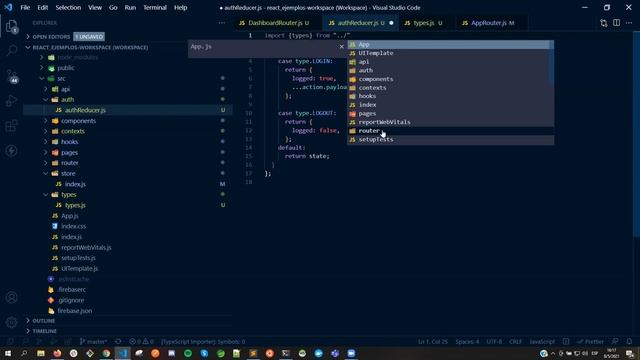Change the JavaScript language mode
This screenshot has height=360, width=640.
542,341
